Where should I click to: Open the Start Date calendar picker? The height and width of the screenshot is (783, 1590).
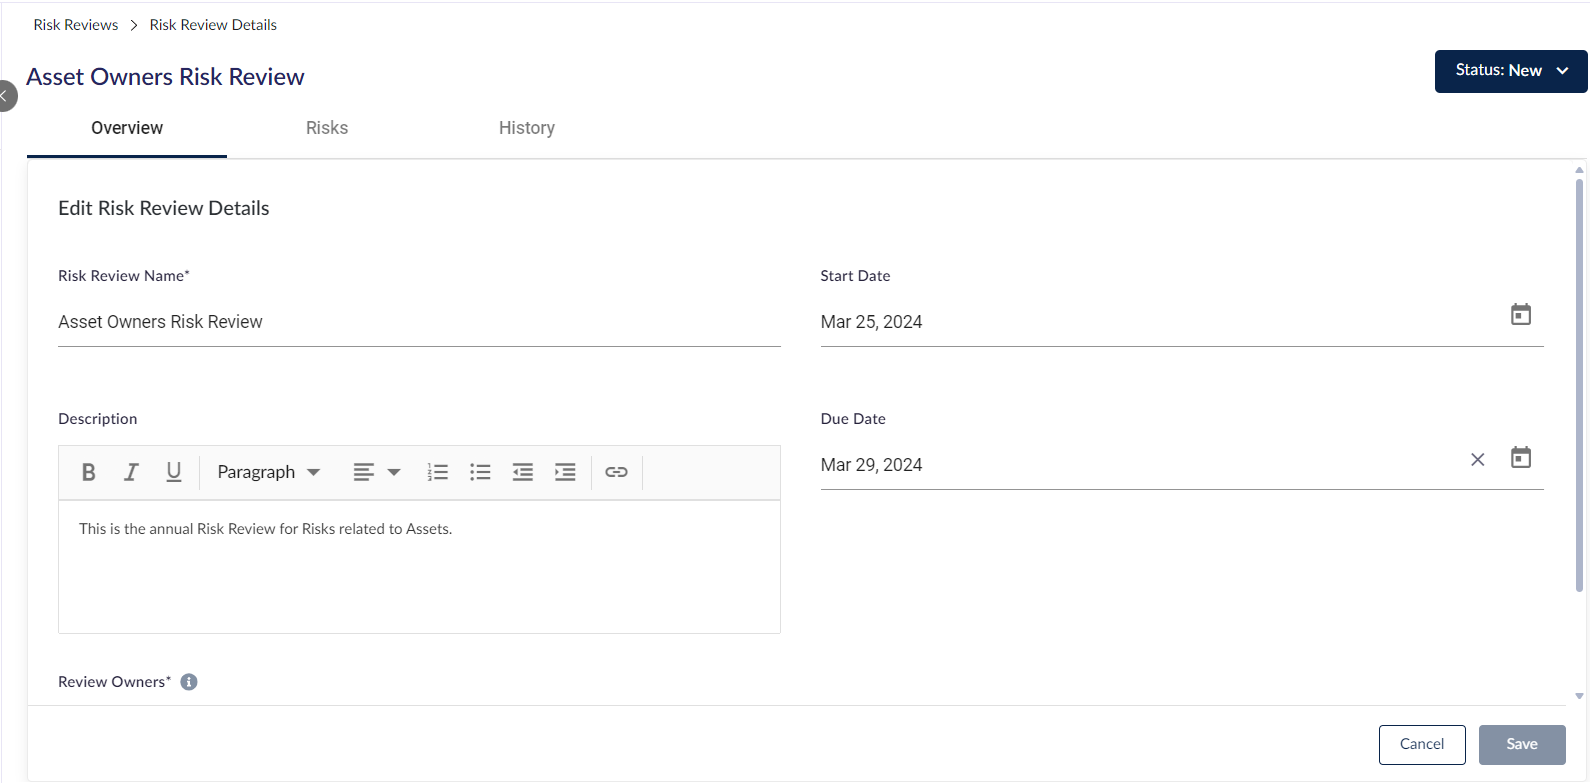[1521, 315]
